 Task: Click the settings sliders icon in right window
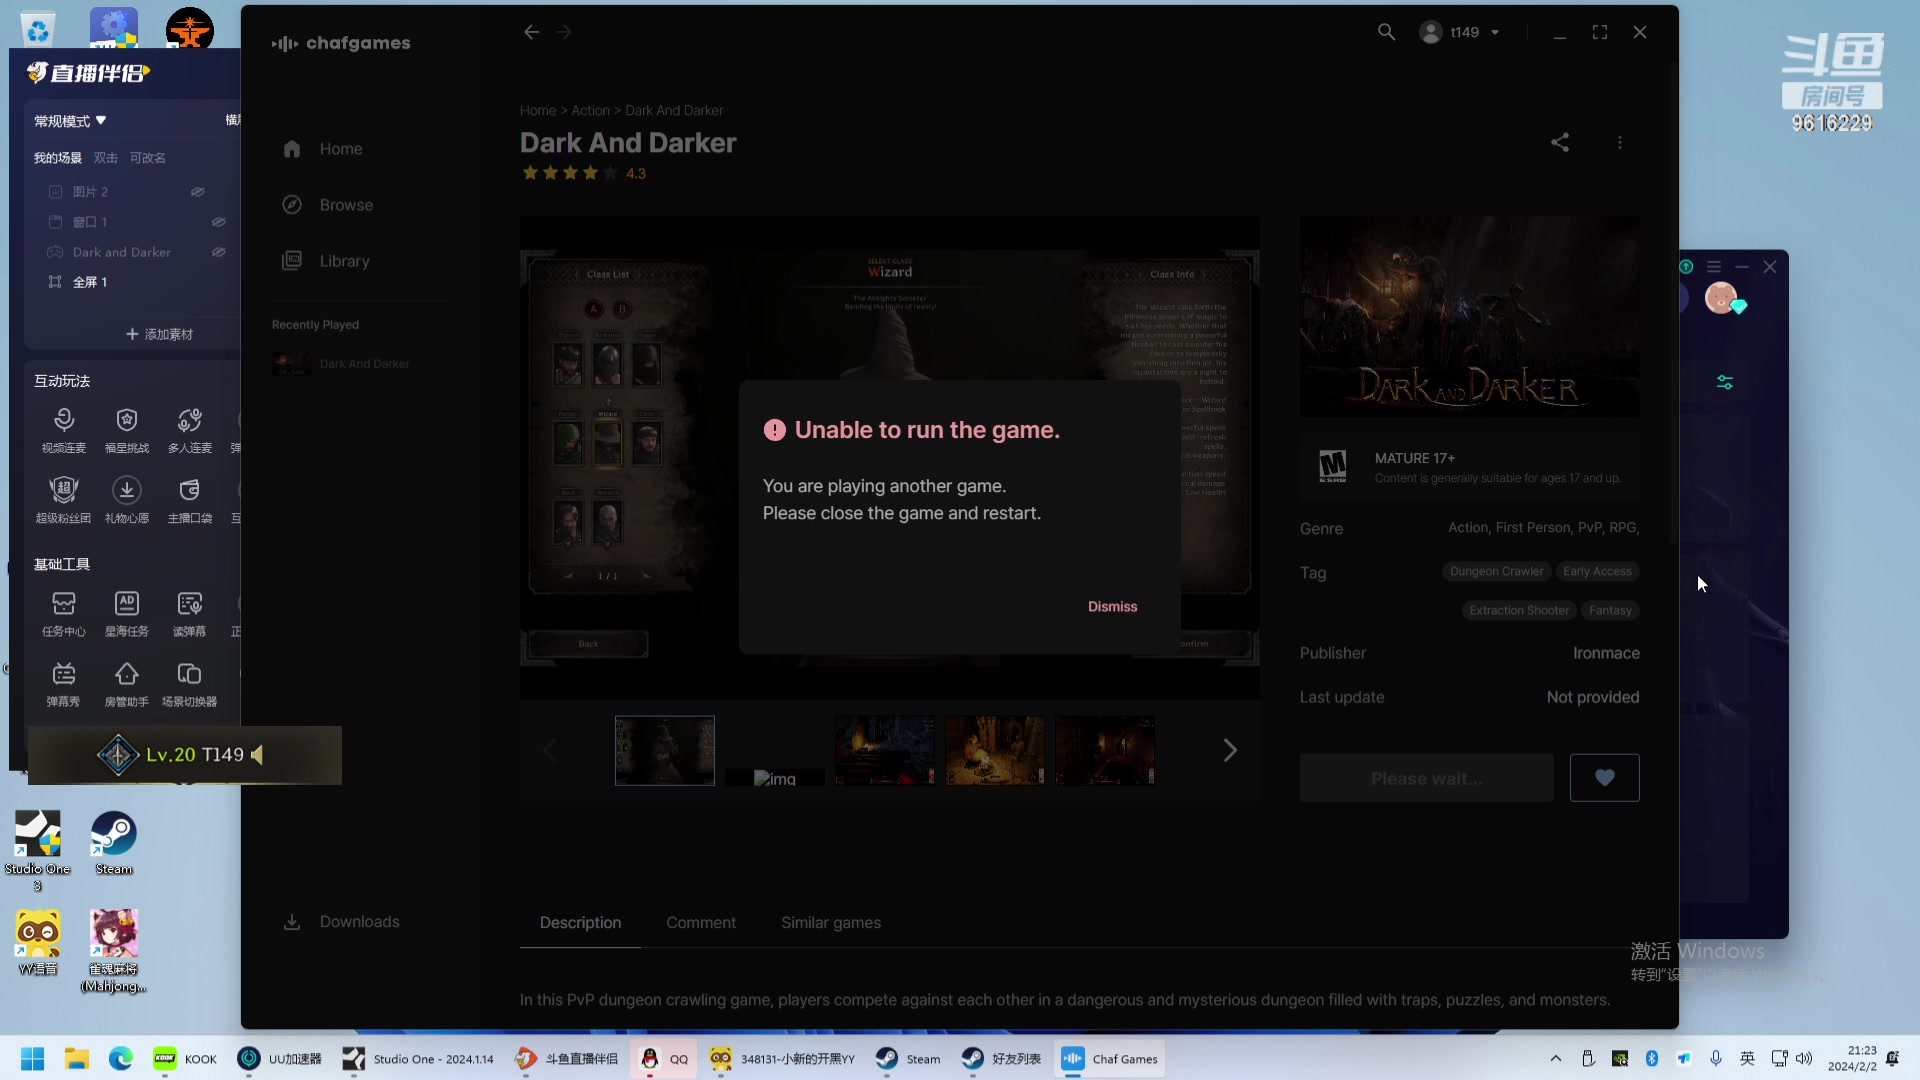point(1725,383)
